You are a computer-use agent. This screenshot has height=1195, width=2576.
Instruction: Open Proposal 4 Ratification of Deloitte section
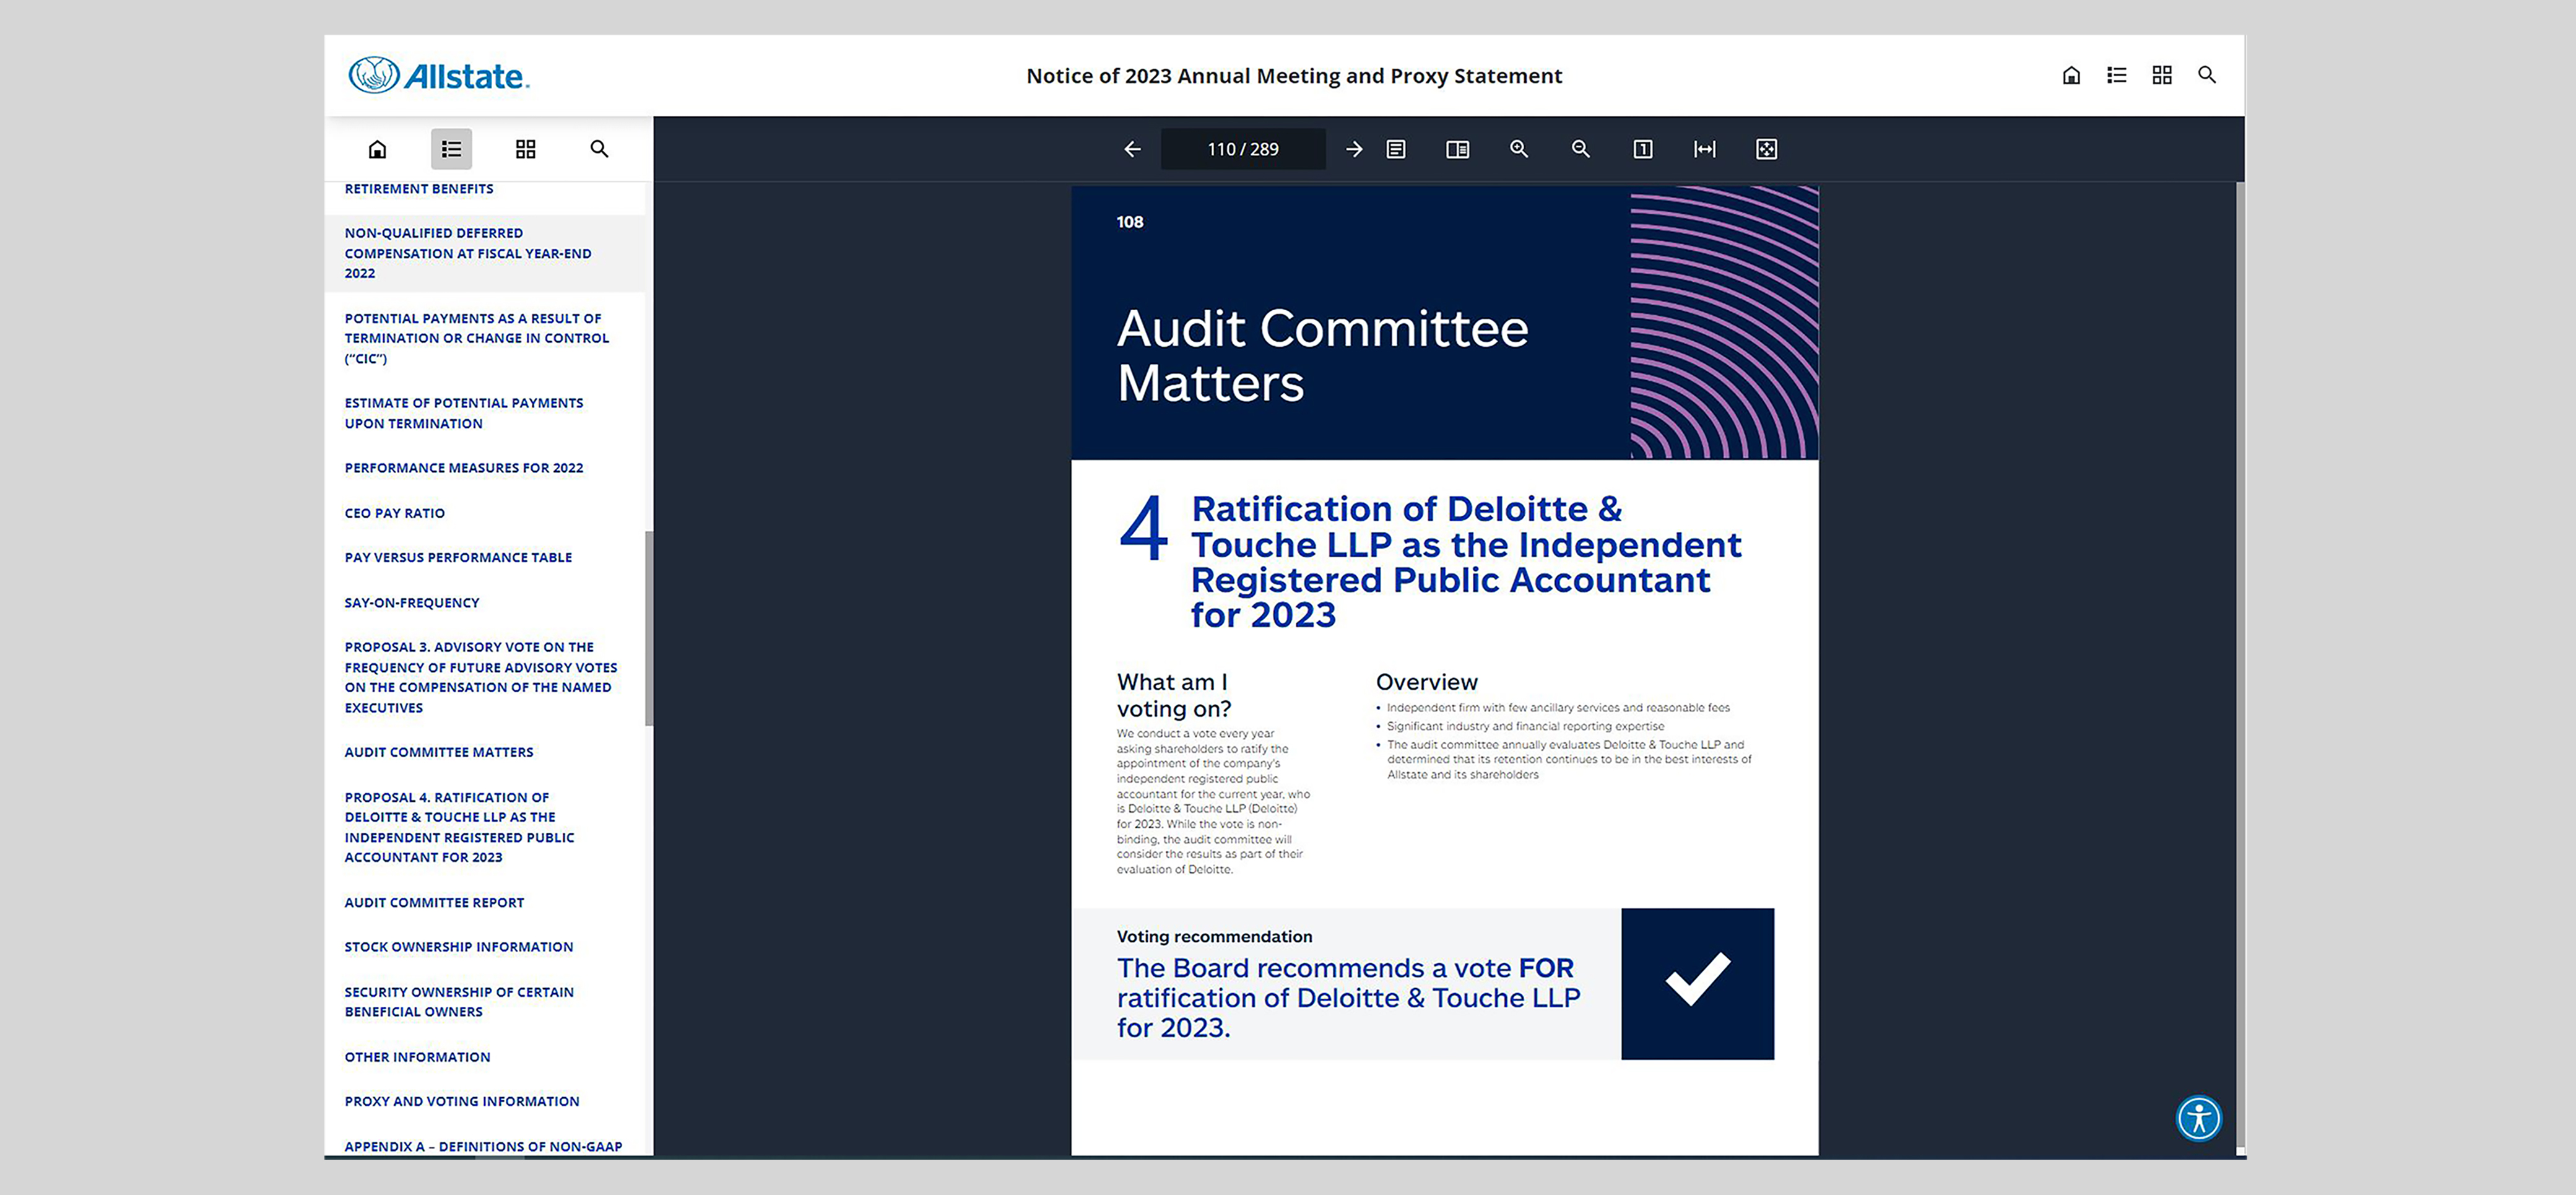pos(460,827)
